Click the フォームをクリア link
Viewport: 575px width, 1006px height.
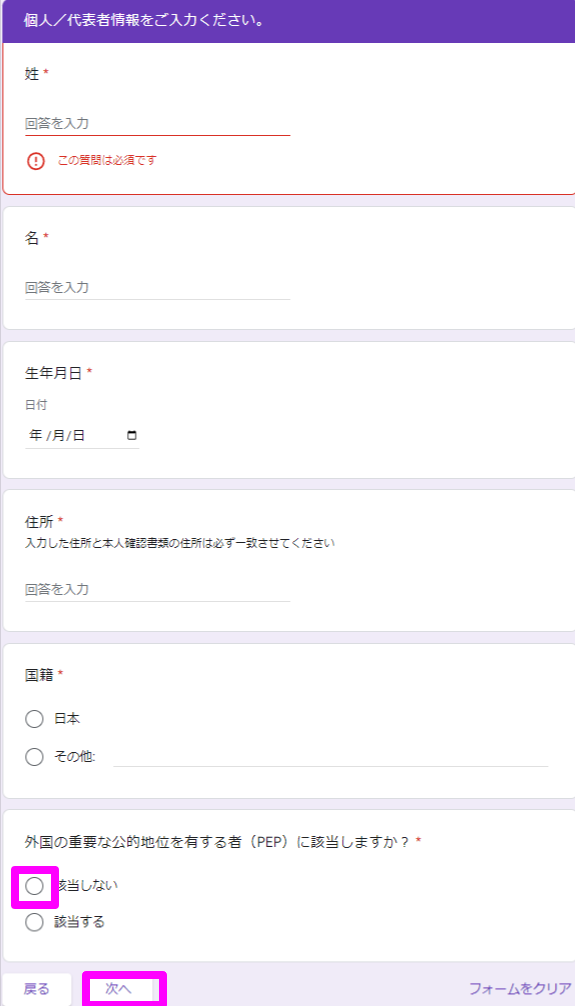tap(520, 988)
